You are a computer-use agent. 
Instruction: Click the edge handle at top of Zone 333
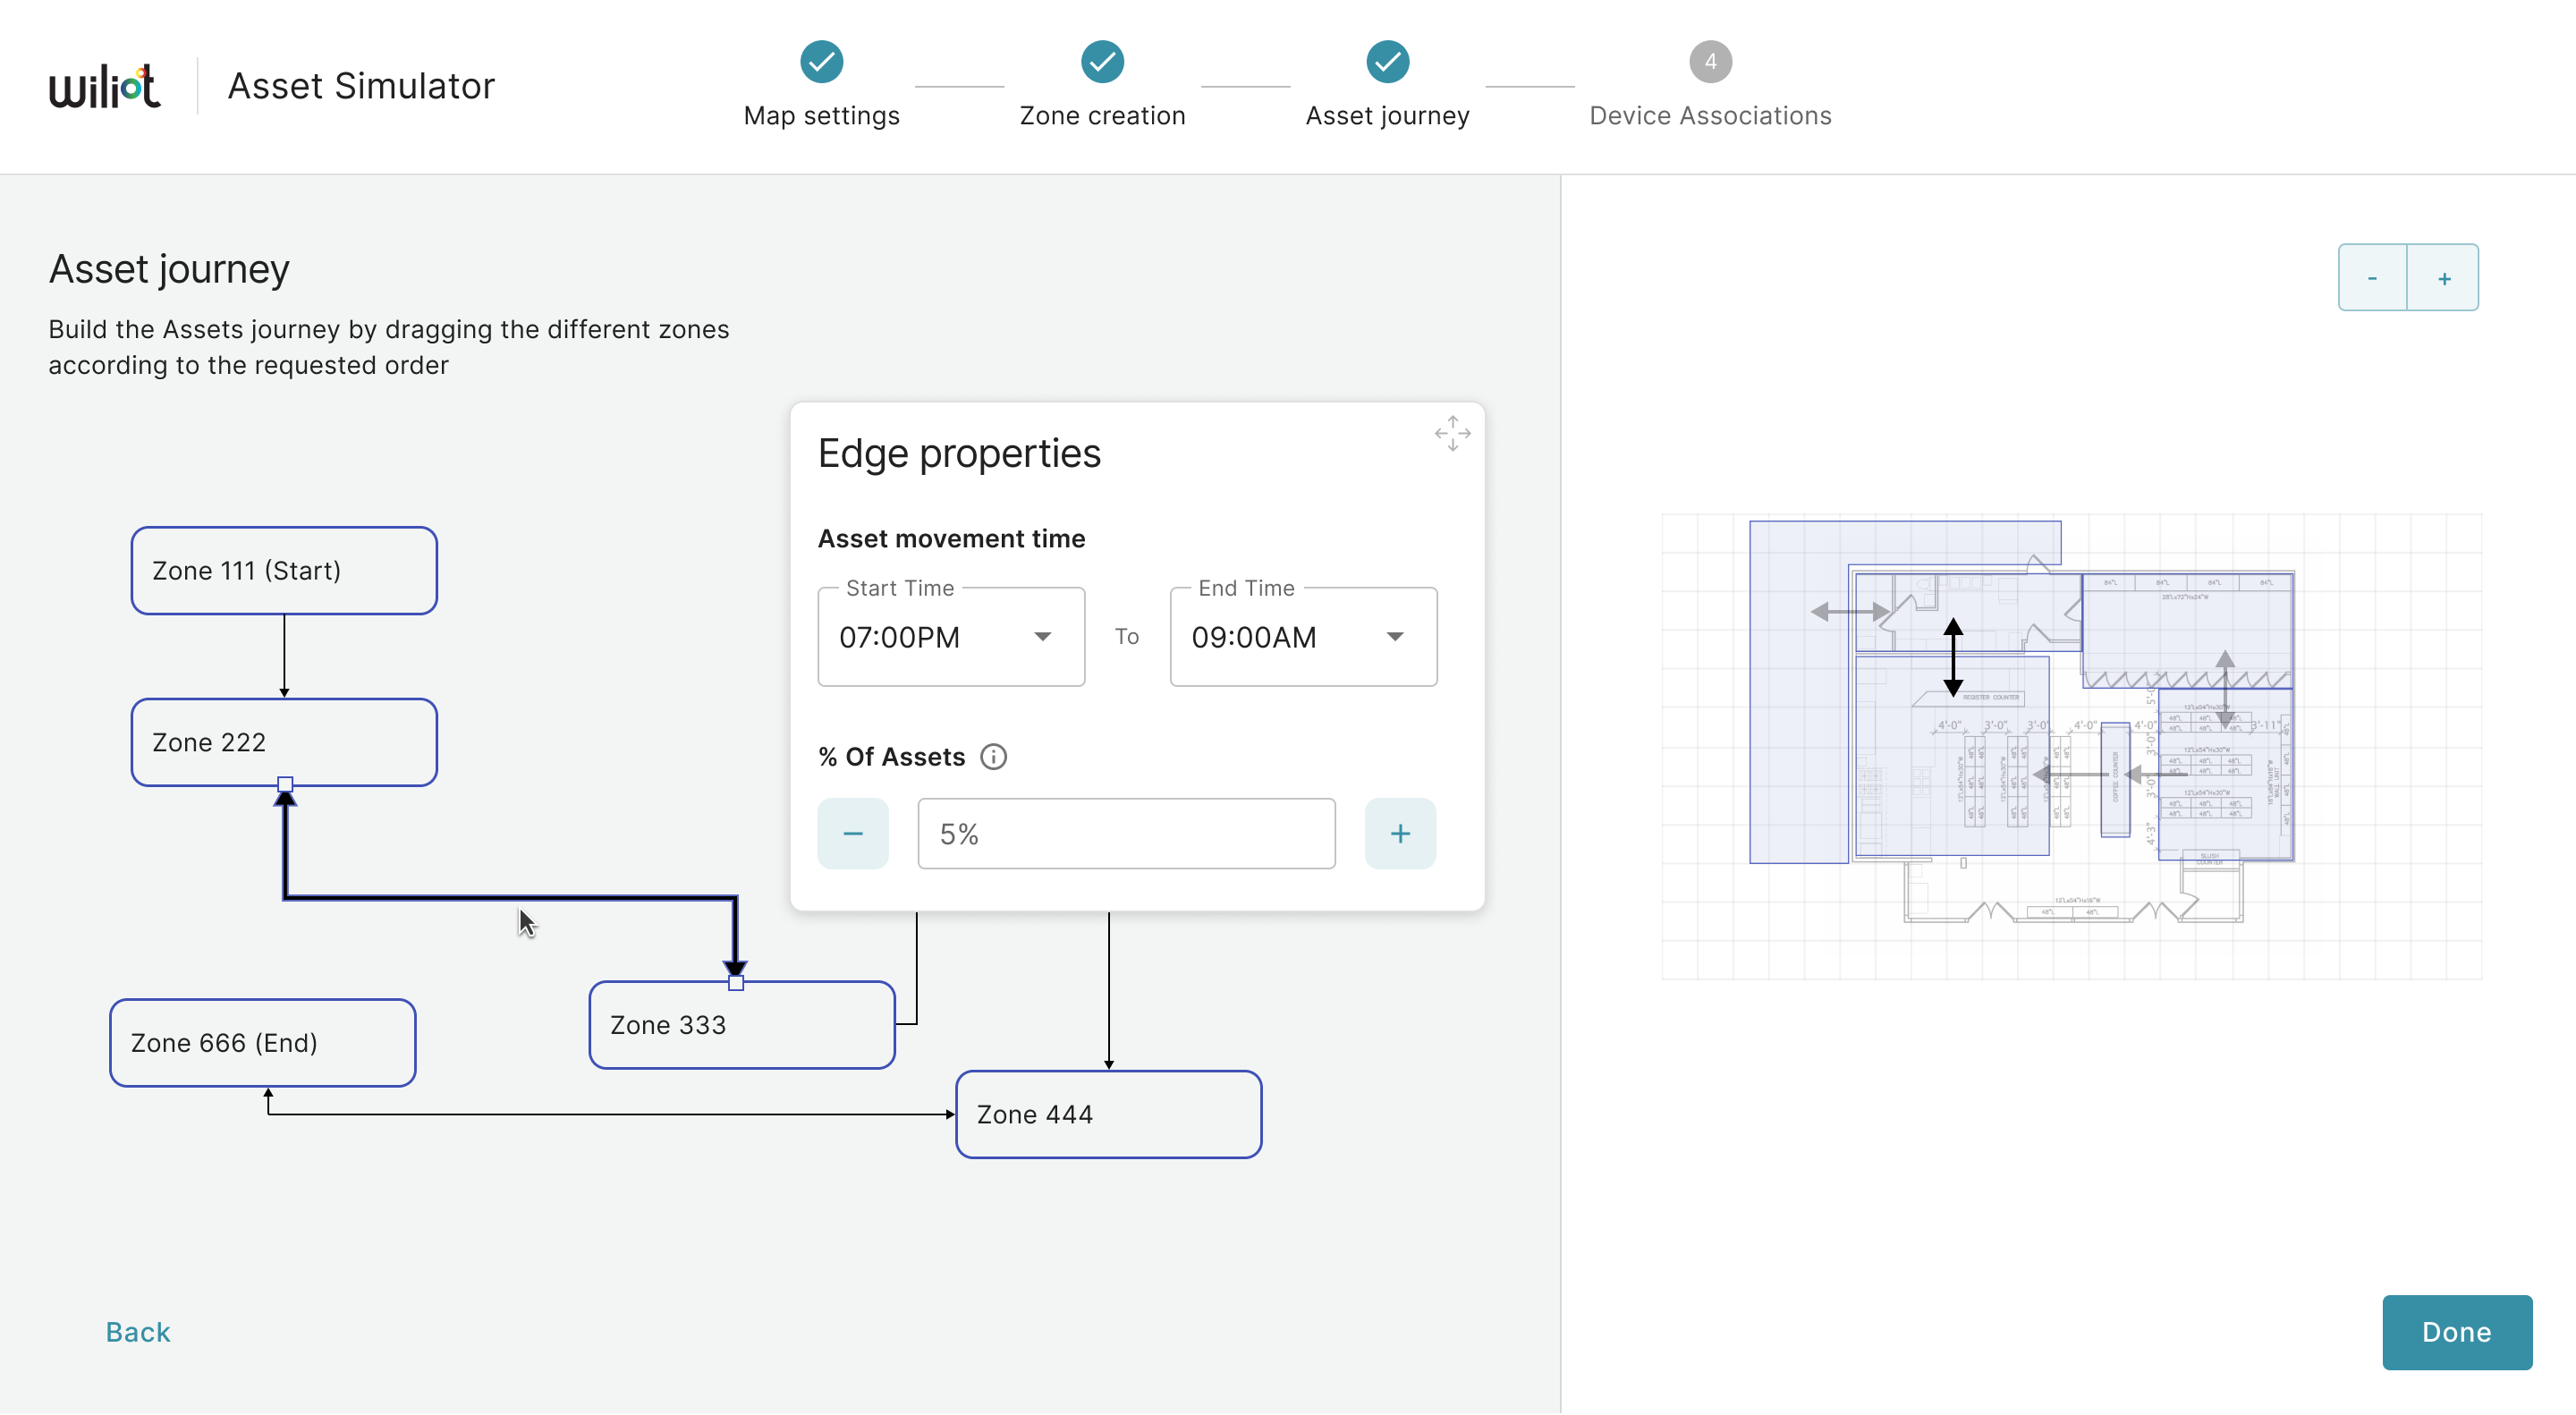point(736,983)
